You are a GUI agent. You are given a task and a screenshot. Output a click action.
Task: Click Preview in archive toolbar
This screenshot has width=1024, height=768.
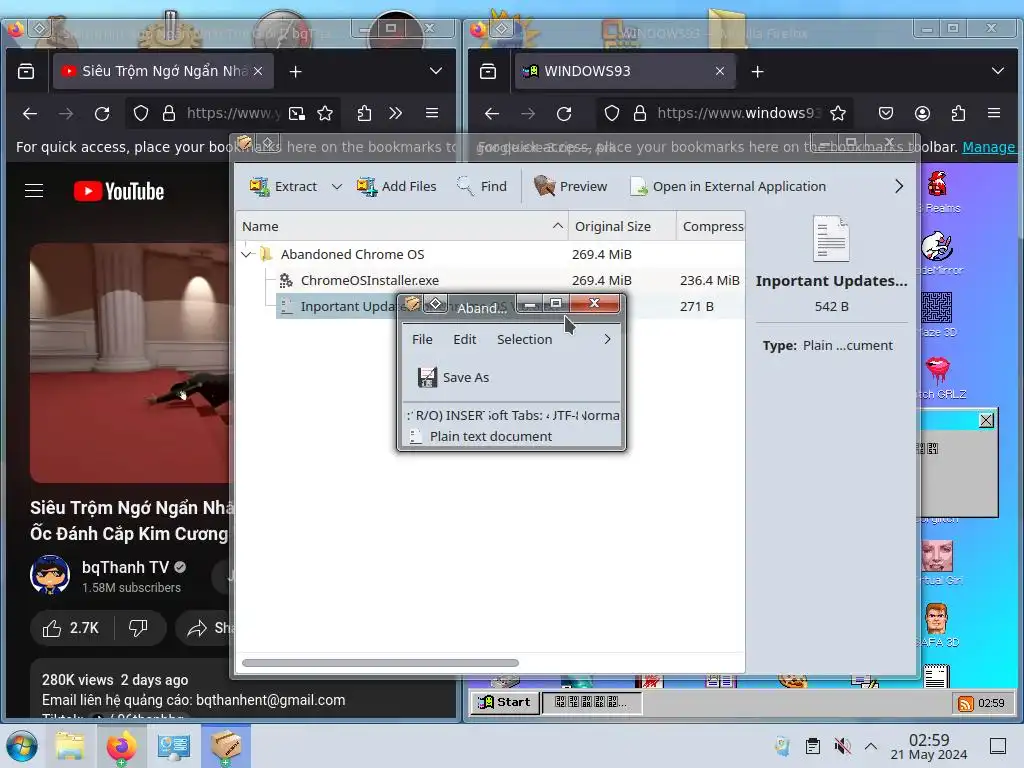(x=571, y=187)
